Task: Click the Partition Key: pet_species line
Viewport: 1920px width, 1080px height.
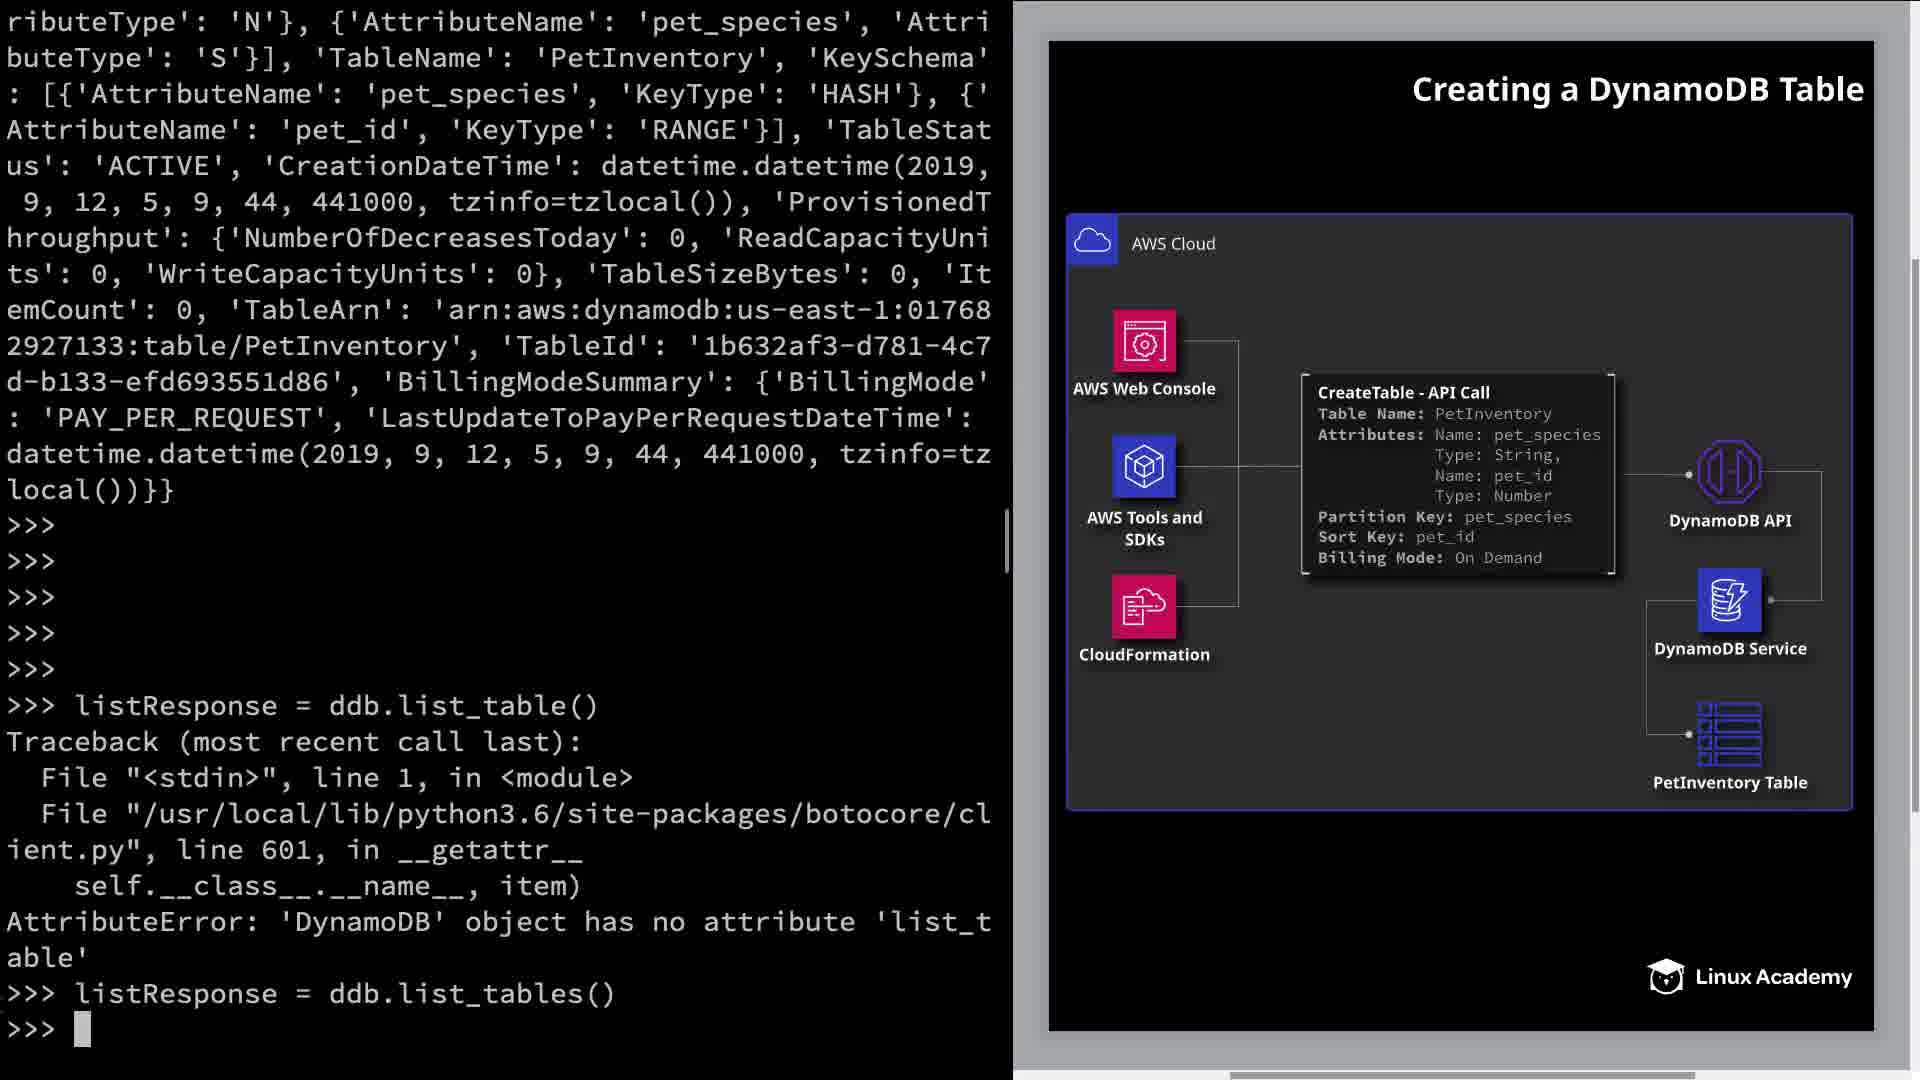Action: [x=1444, y=517]
